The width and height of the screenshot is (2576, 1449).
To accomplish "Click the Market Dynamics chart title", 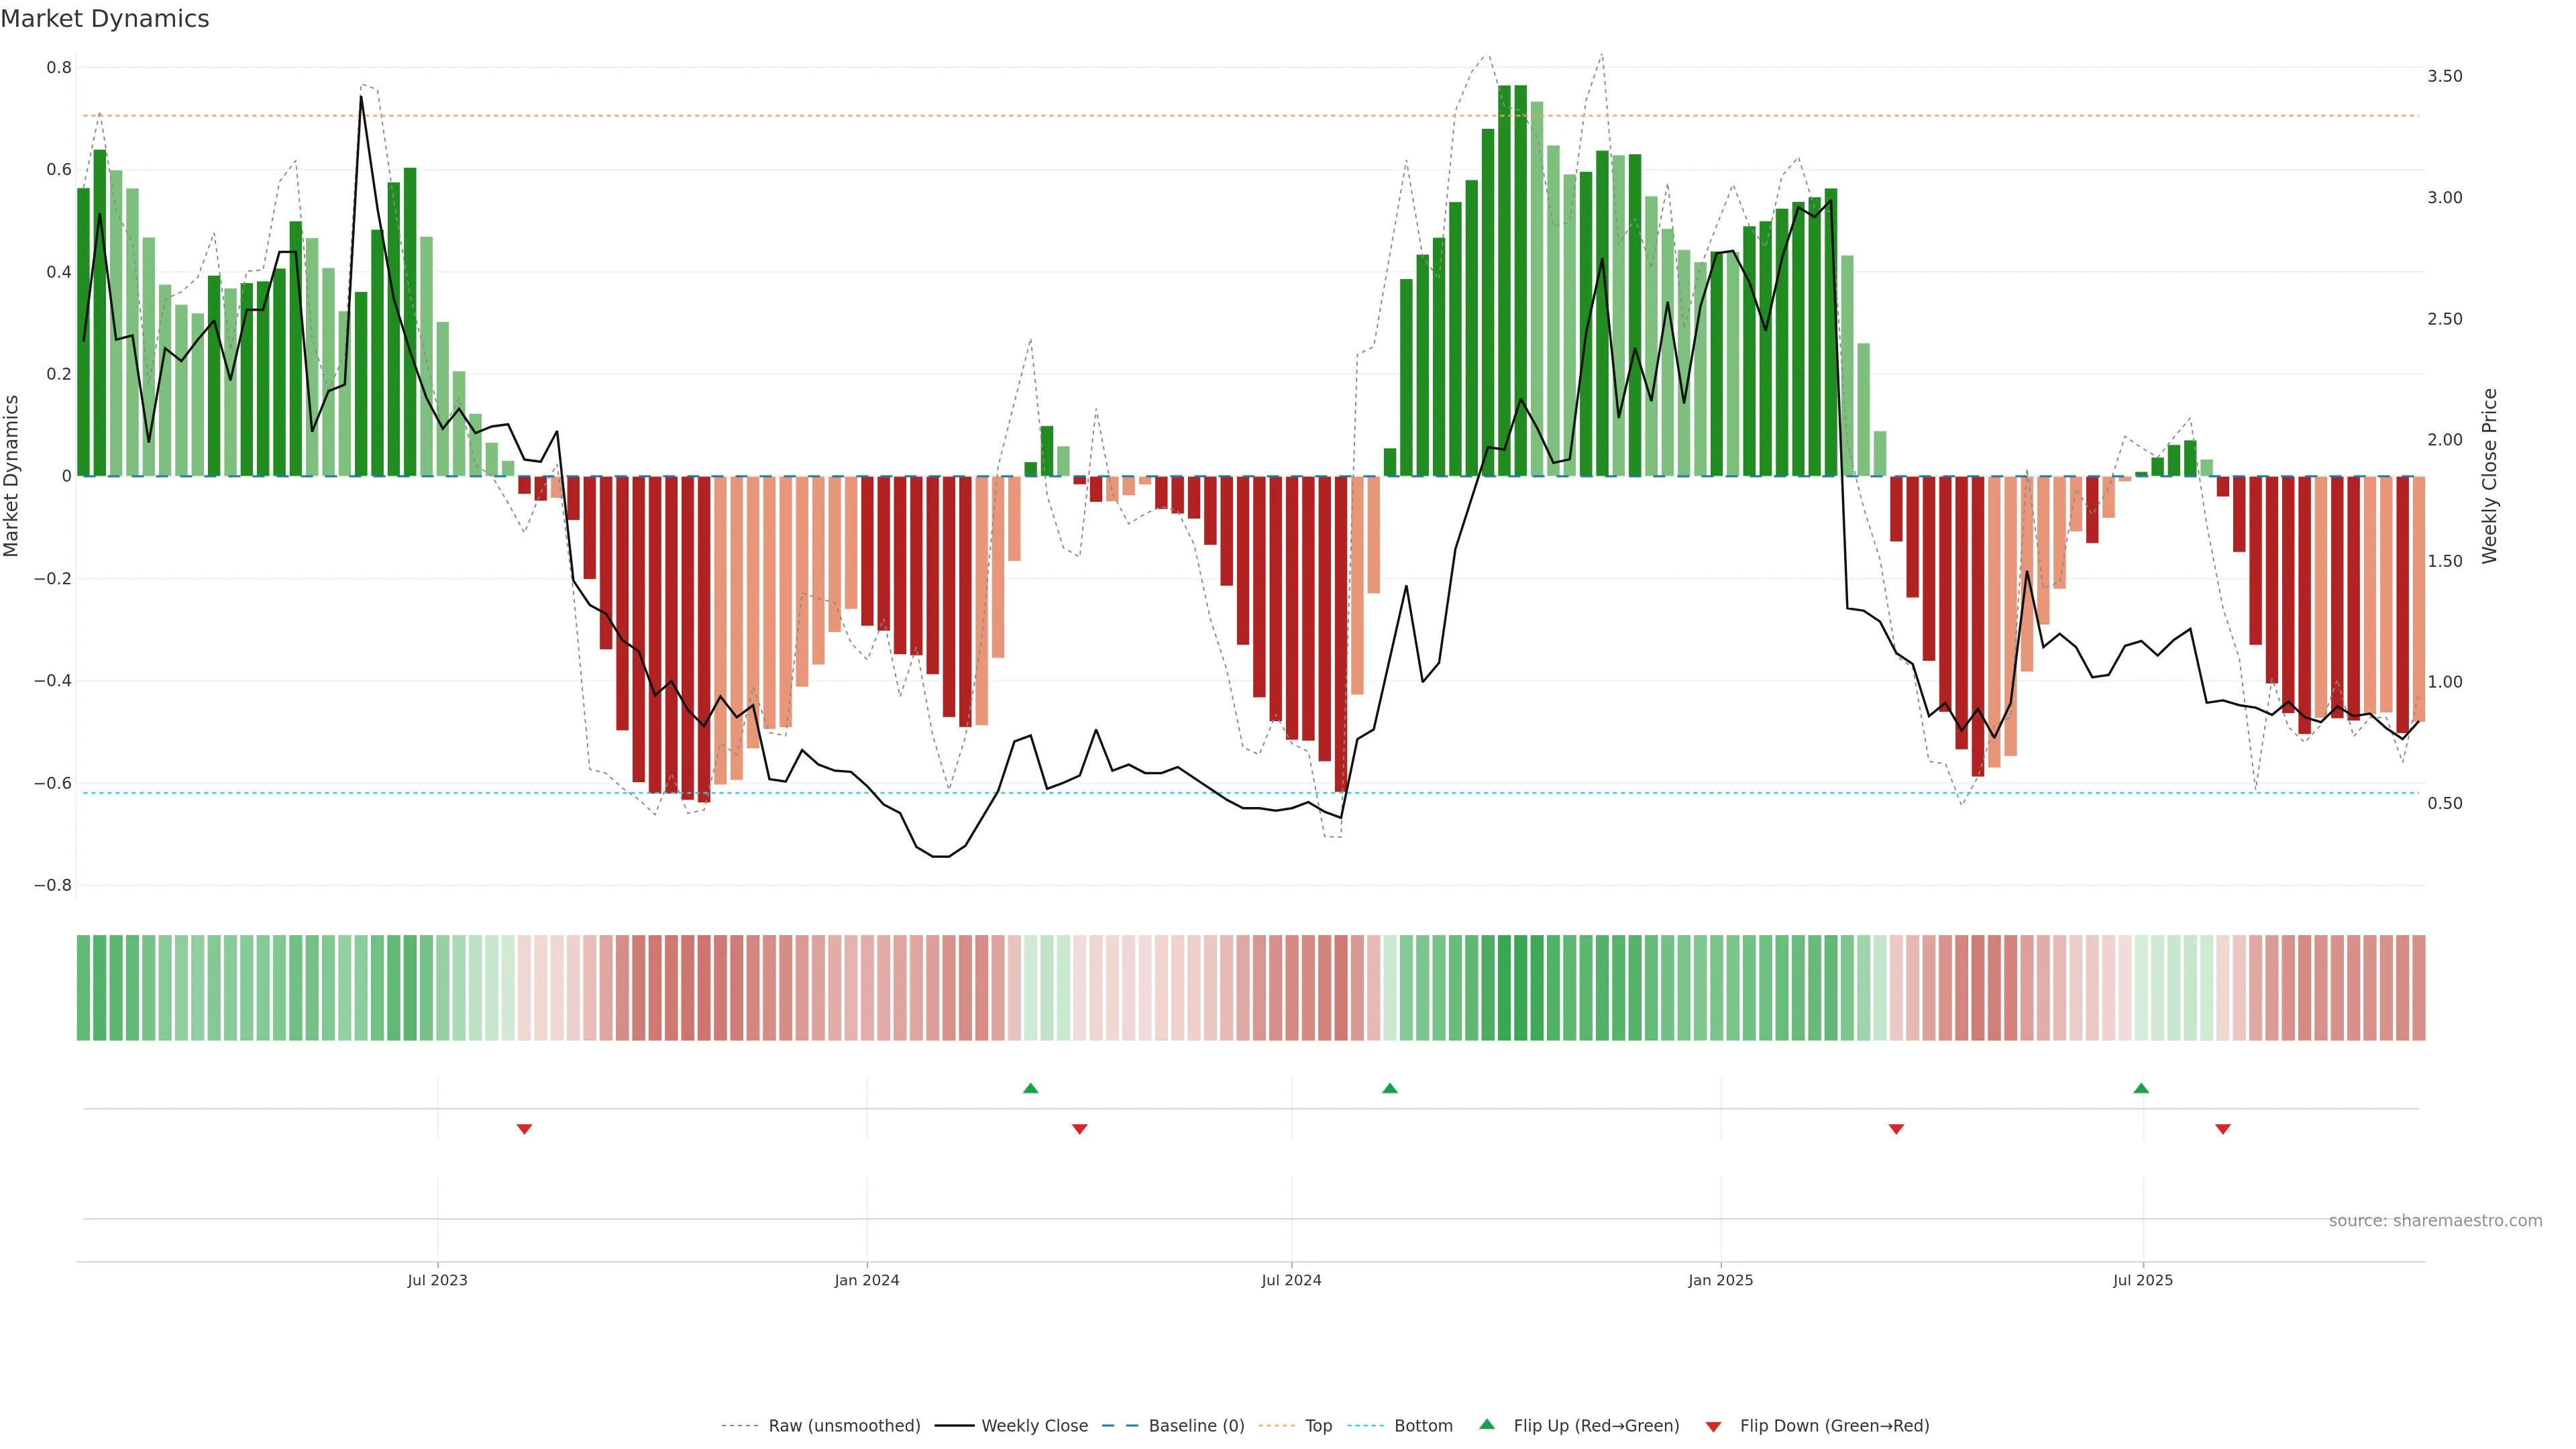I will coord(105,19).
